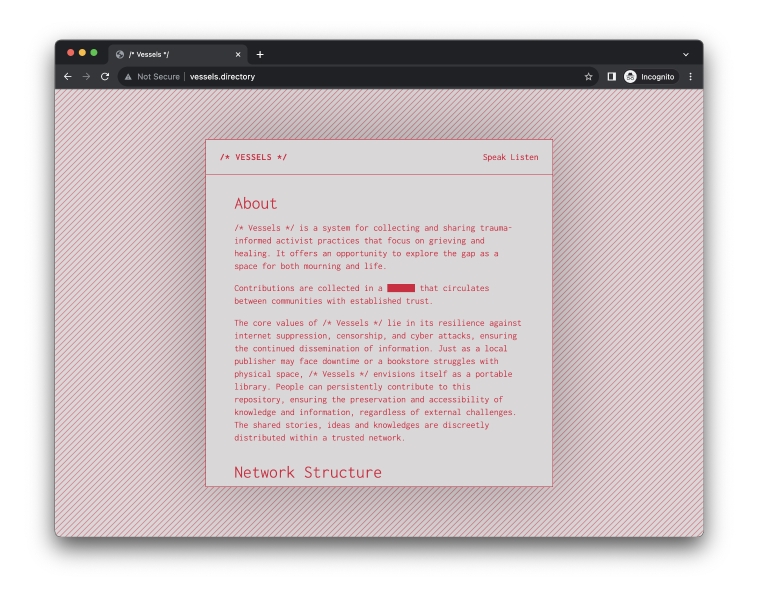Image resolution: width=774 pixels, height=600 pixels.
Task: Click the Not Secure warning icon
Action: click(x=128, y=76)
